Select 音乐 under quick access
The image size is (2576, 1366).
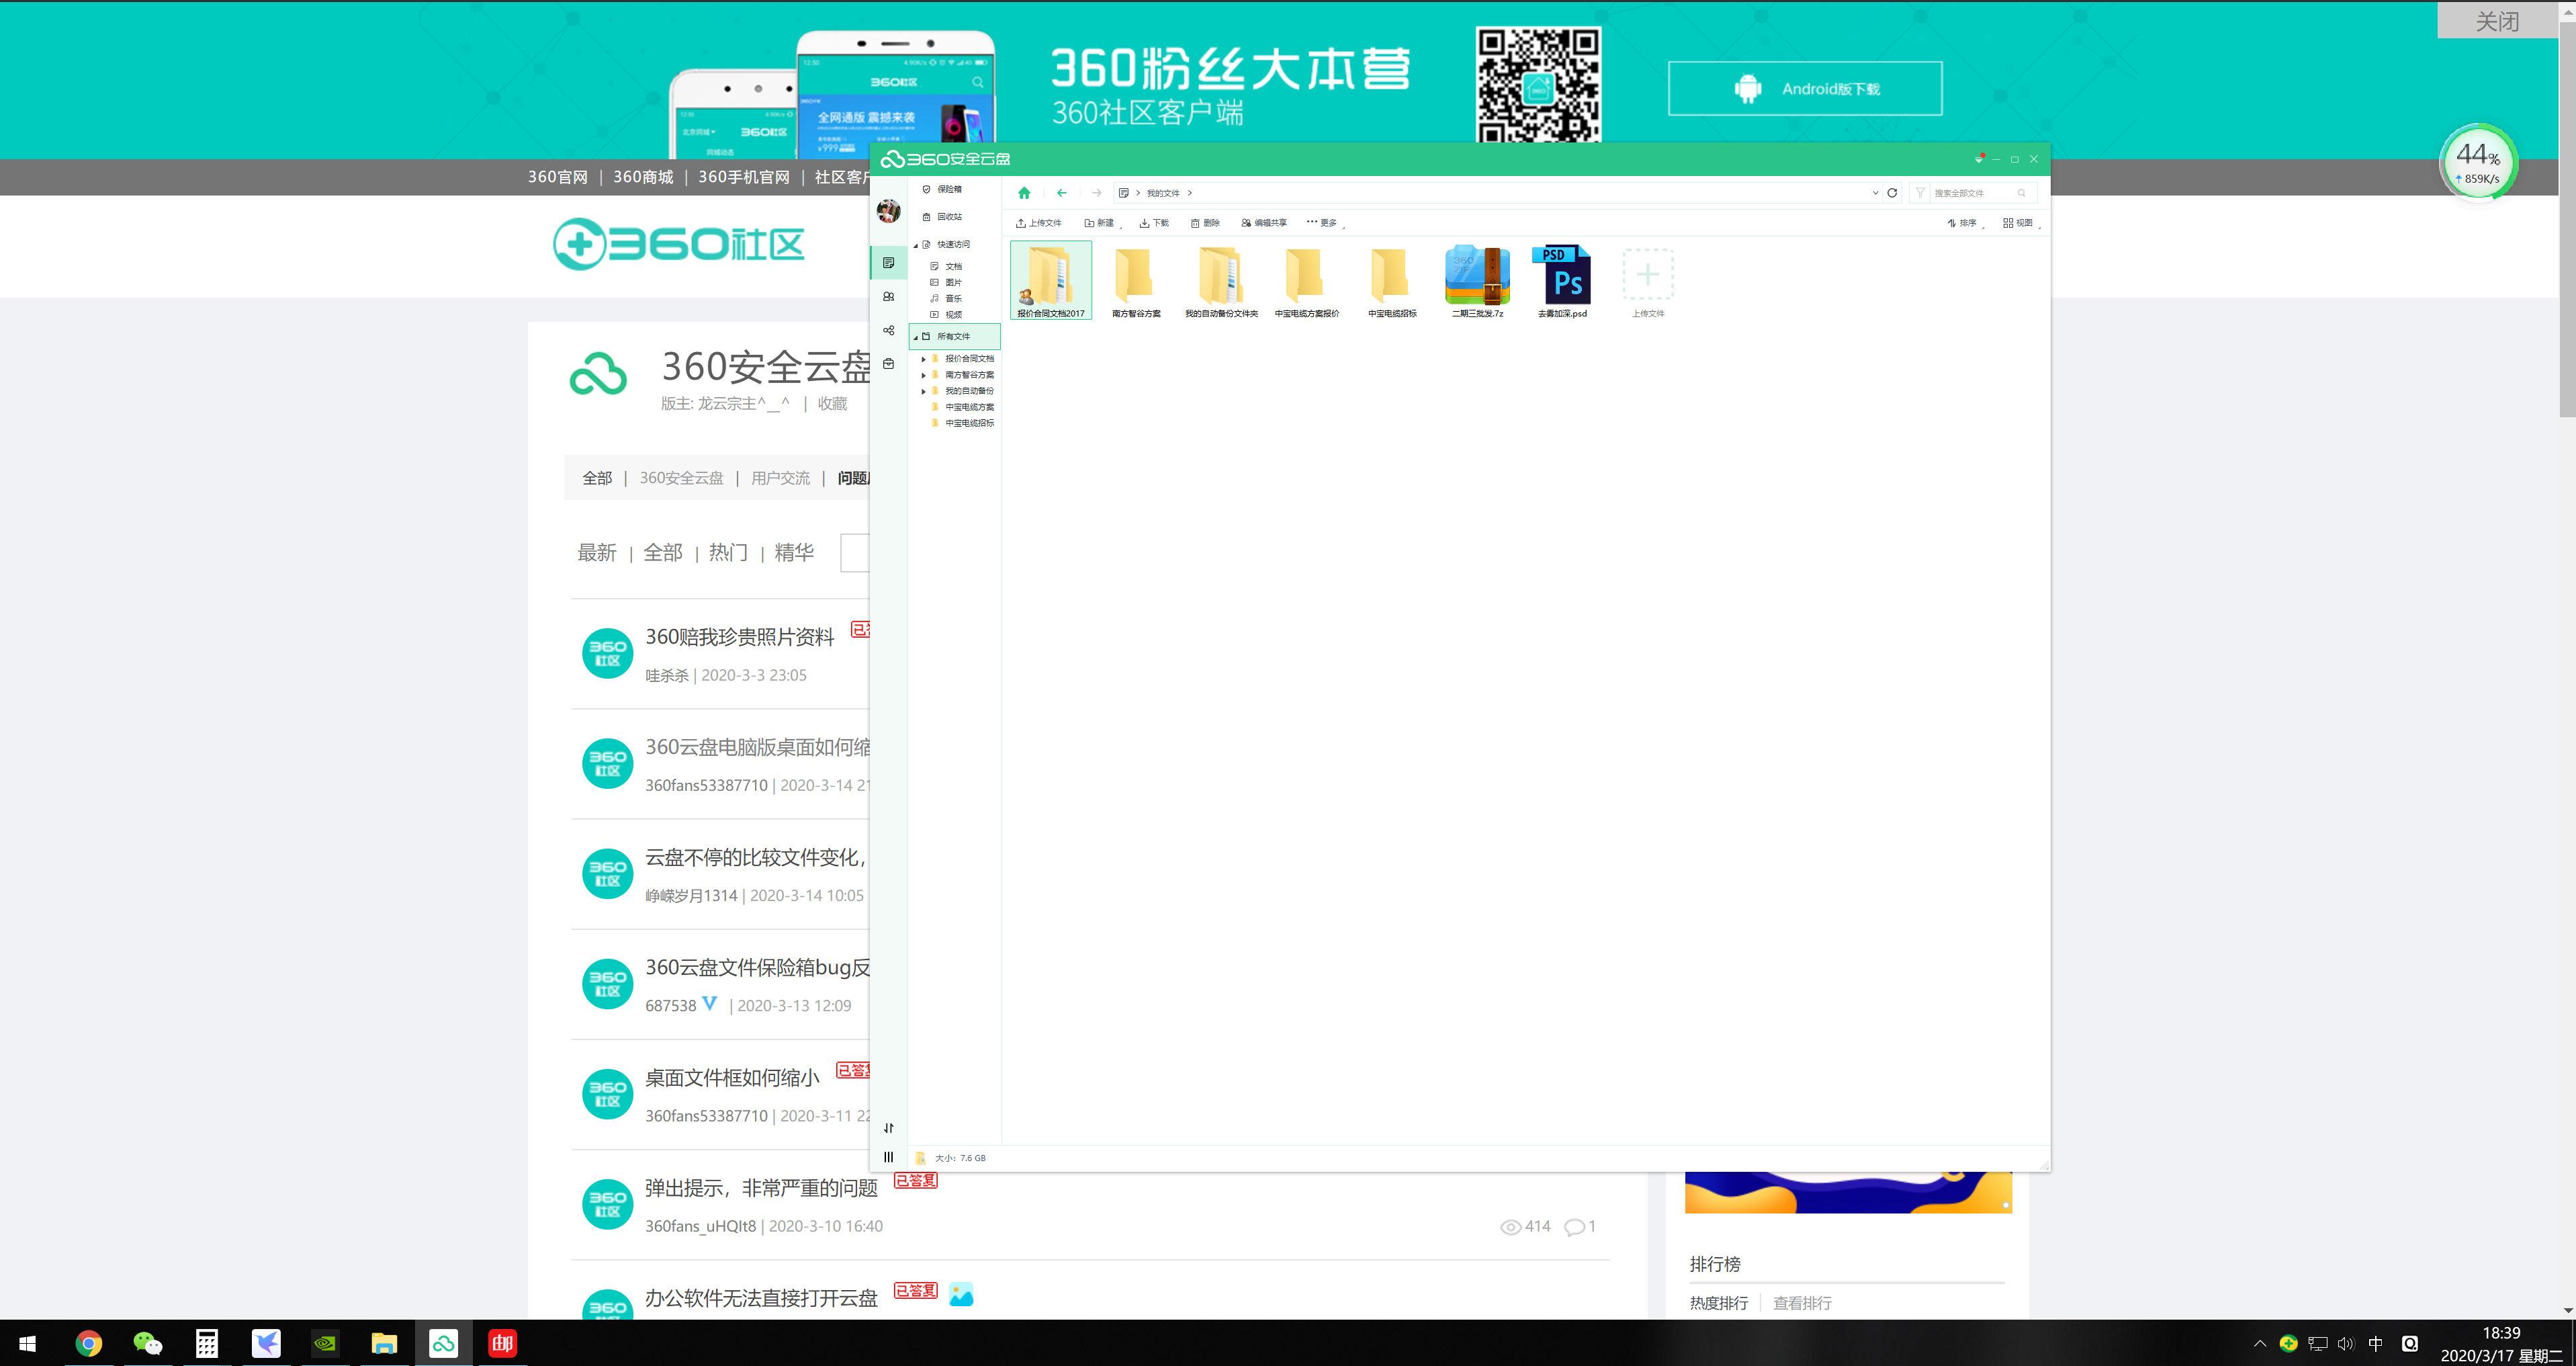click(x=946, y=299)
